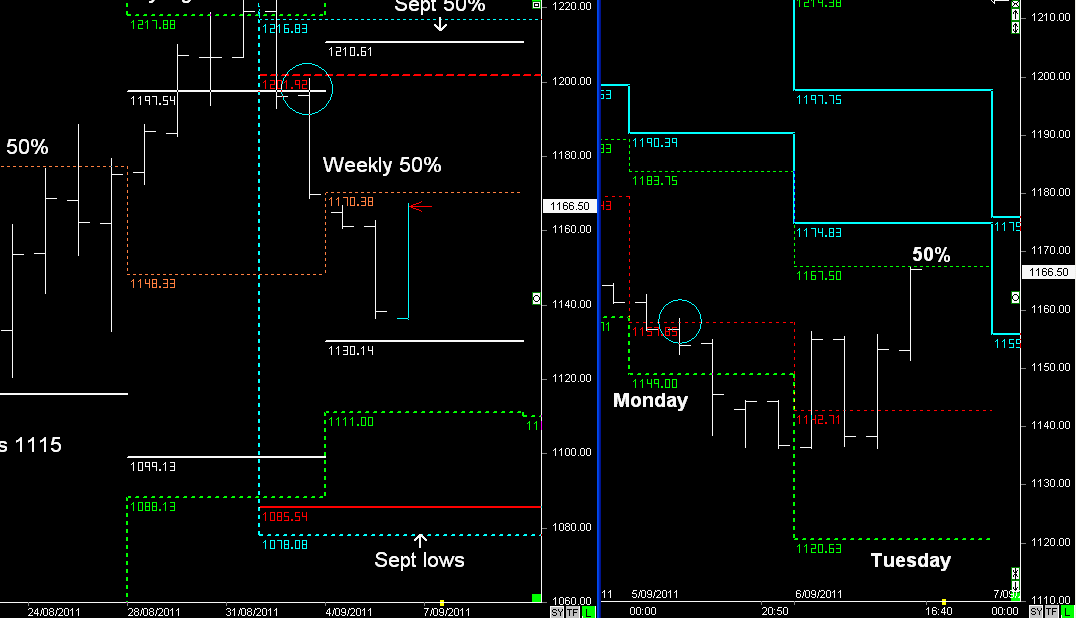Click yellow time marker on left chart axis
The image size is (1076, 618).
[442, 603]
